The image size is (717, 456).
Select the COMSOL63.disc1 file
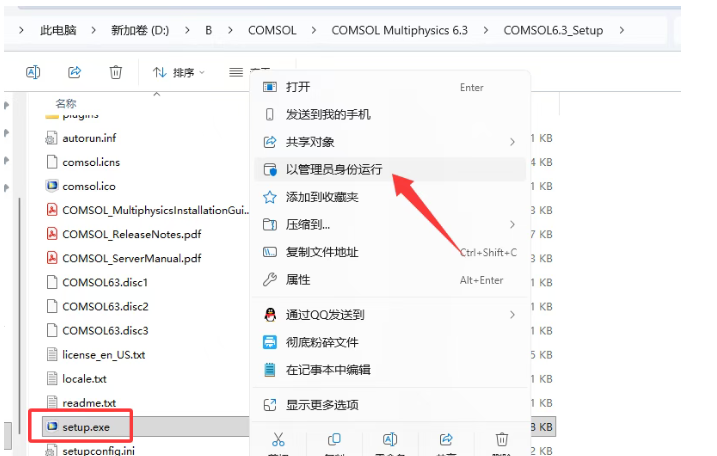coord(105,282)
